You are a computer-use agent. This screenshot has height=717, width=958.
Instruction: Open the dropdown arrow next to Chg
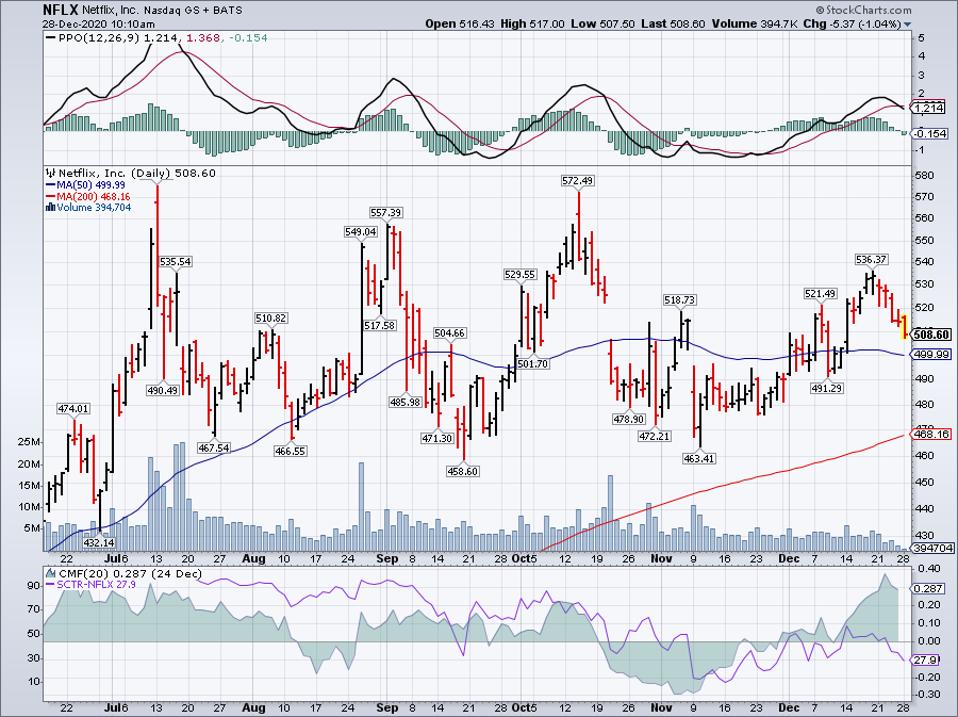coord(907,24)
